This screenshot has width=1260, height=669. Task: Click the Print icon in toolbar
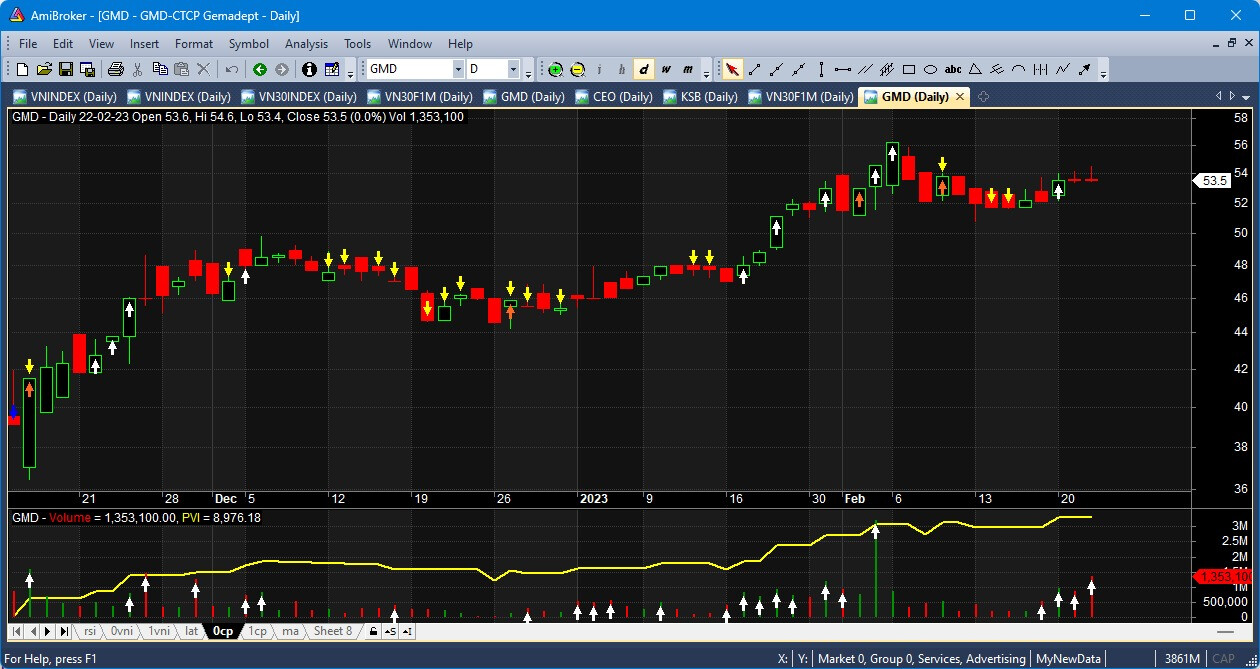[x=115, y=69]
